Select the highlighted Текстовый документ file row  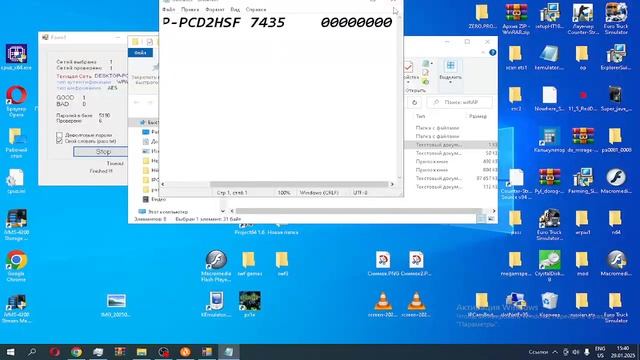451,145
